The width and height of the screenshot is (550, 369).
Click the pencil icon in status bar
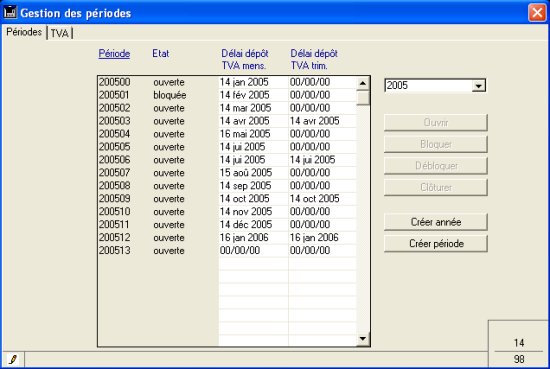pos(13,359)
